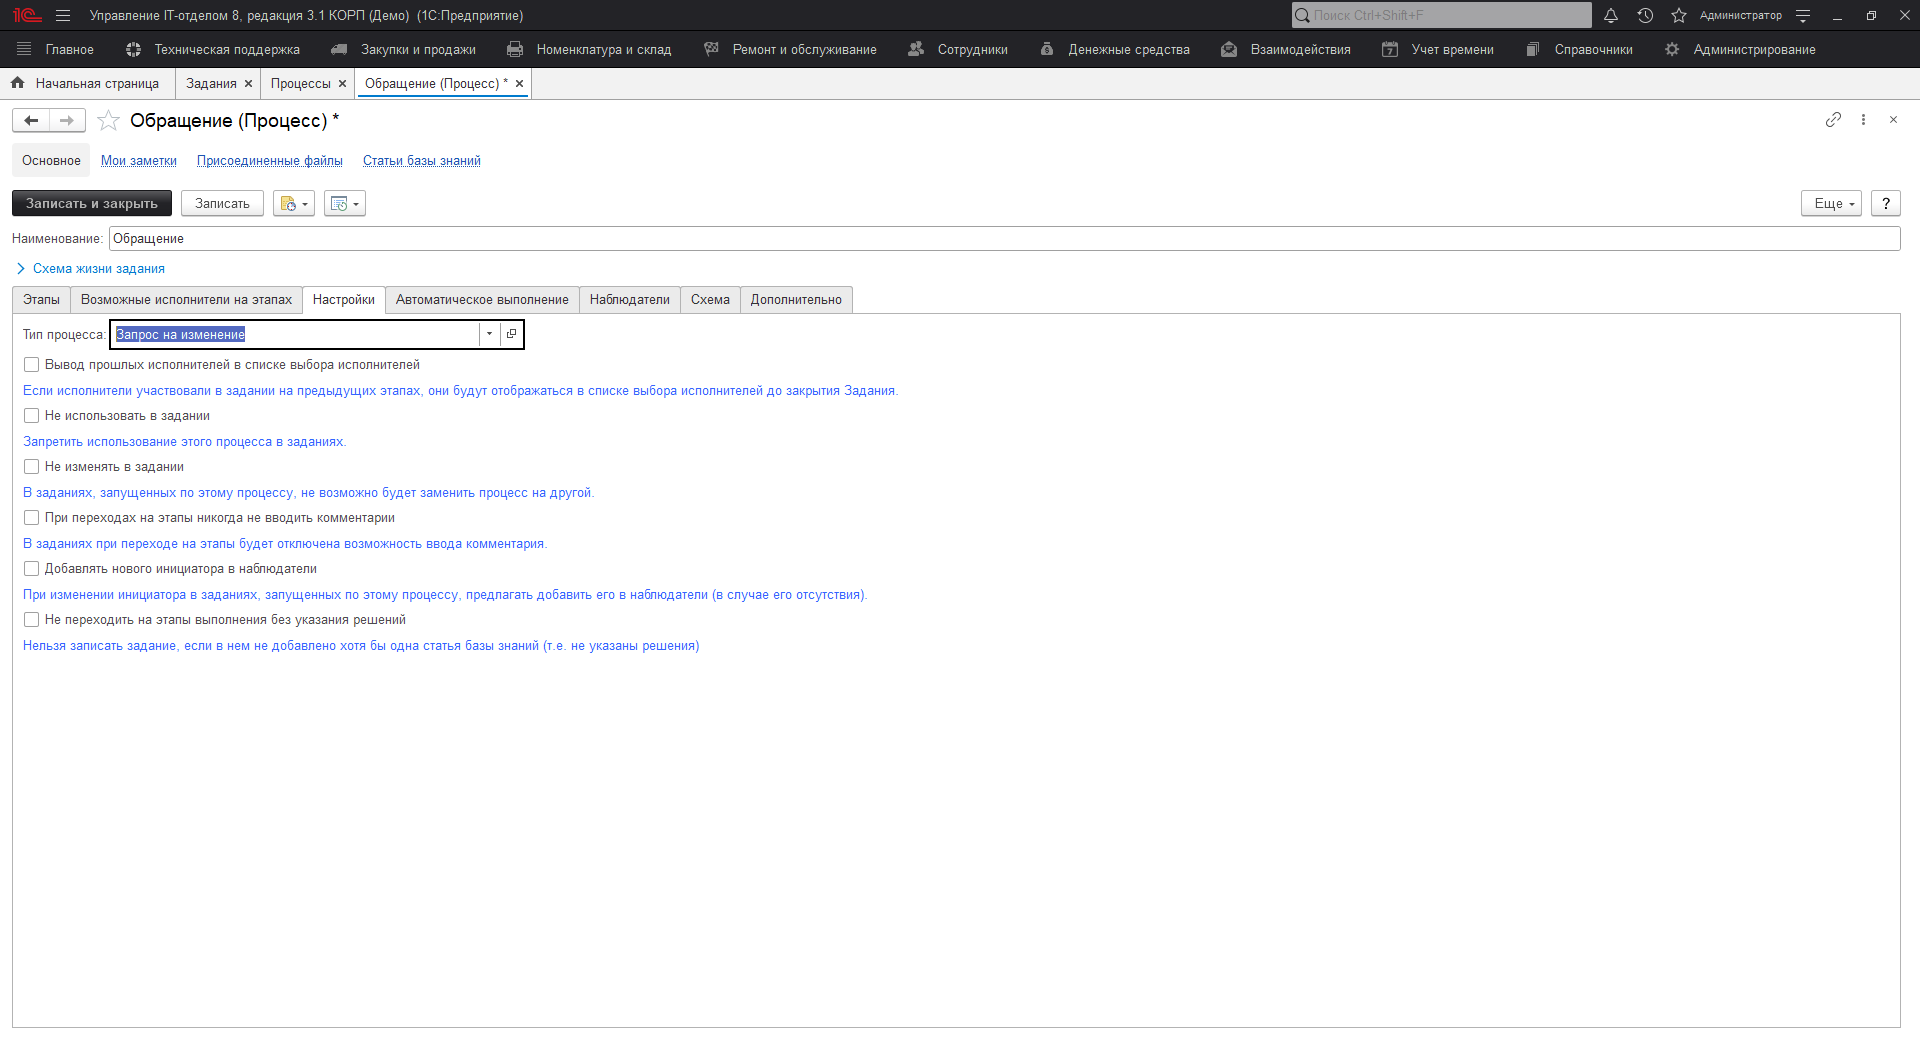Open the favorites star in the title bar
This screenshot has width=1920, height=1040.
pos(1678,15)
